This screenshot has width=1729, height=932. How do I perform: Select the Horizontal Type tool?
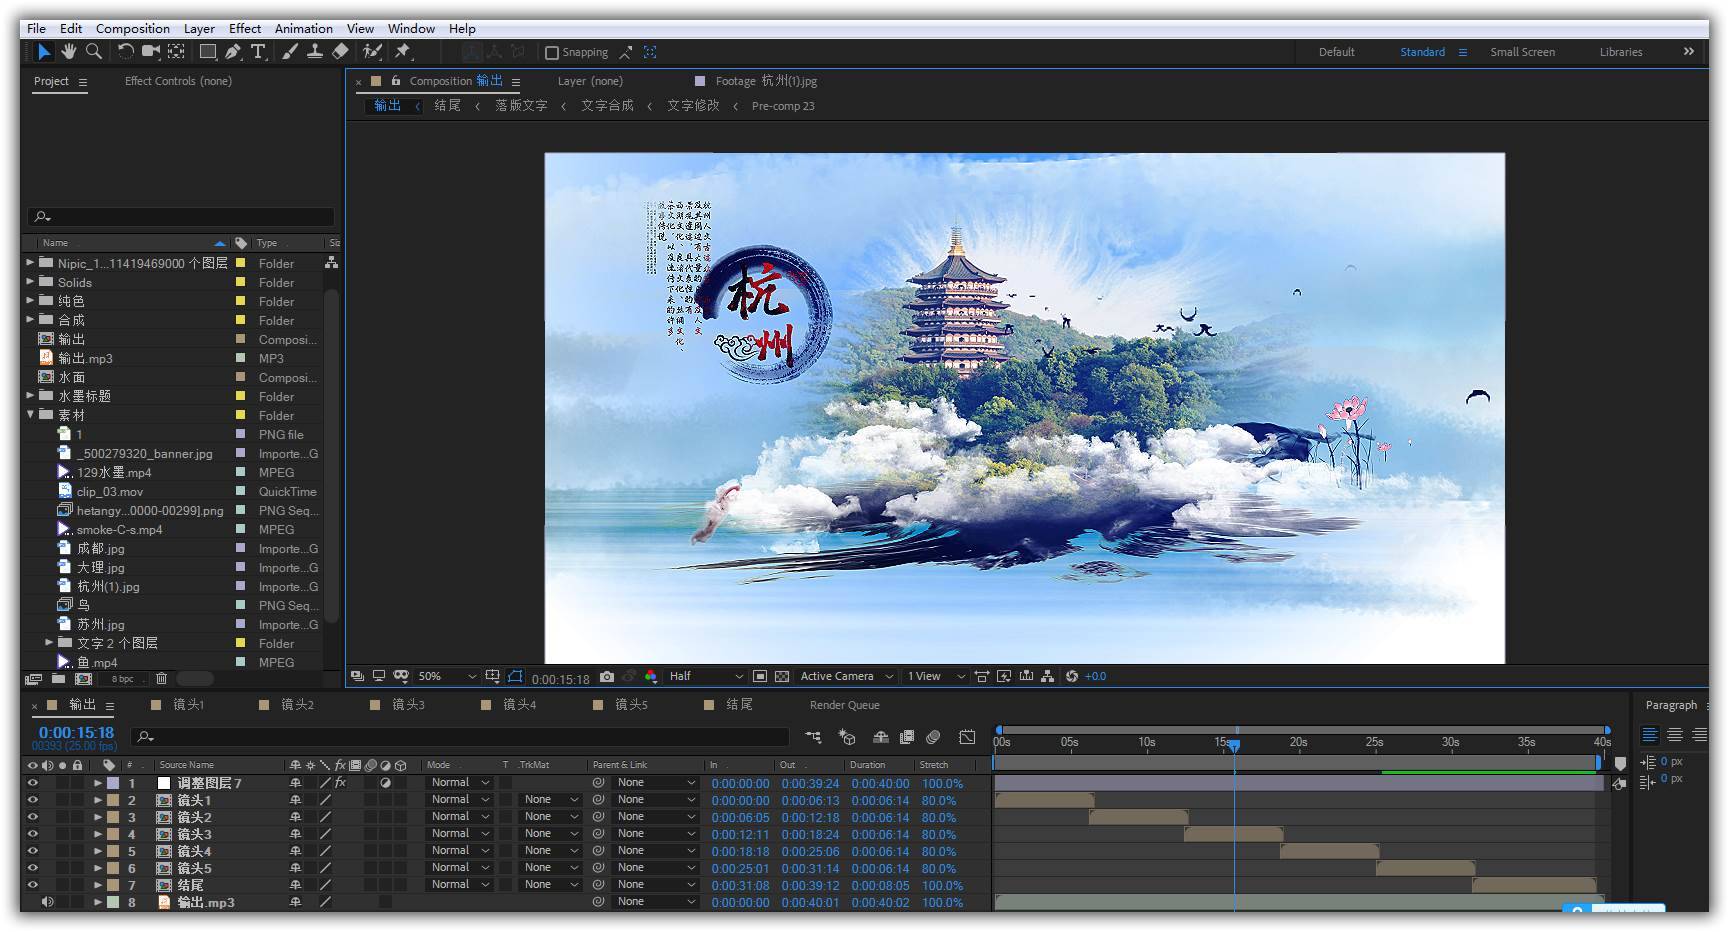pyautogui.click(x=258, y=52)
